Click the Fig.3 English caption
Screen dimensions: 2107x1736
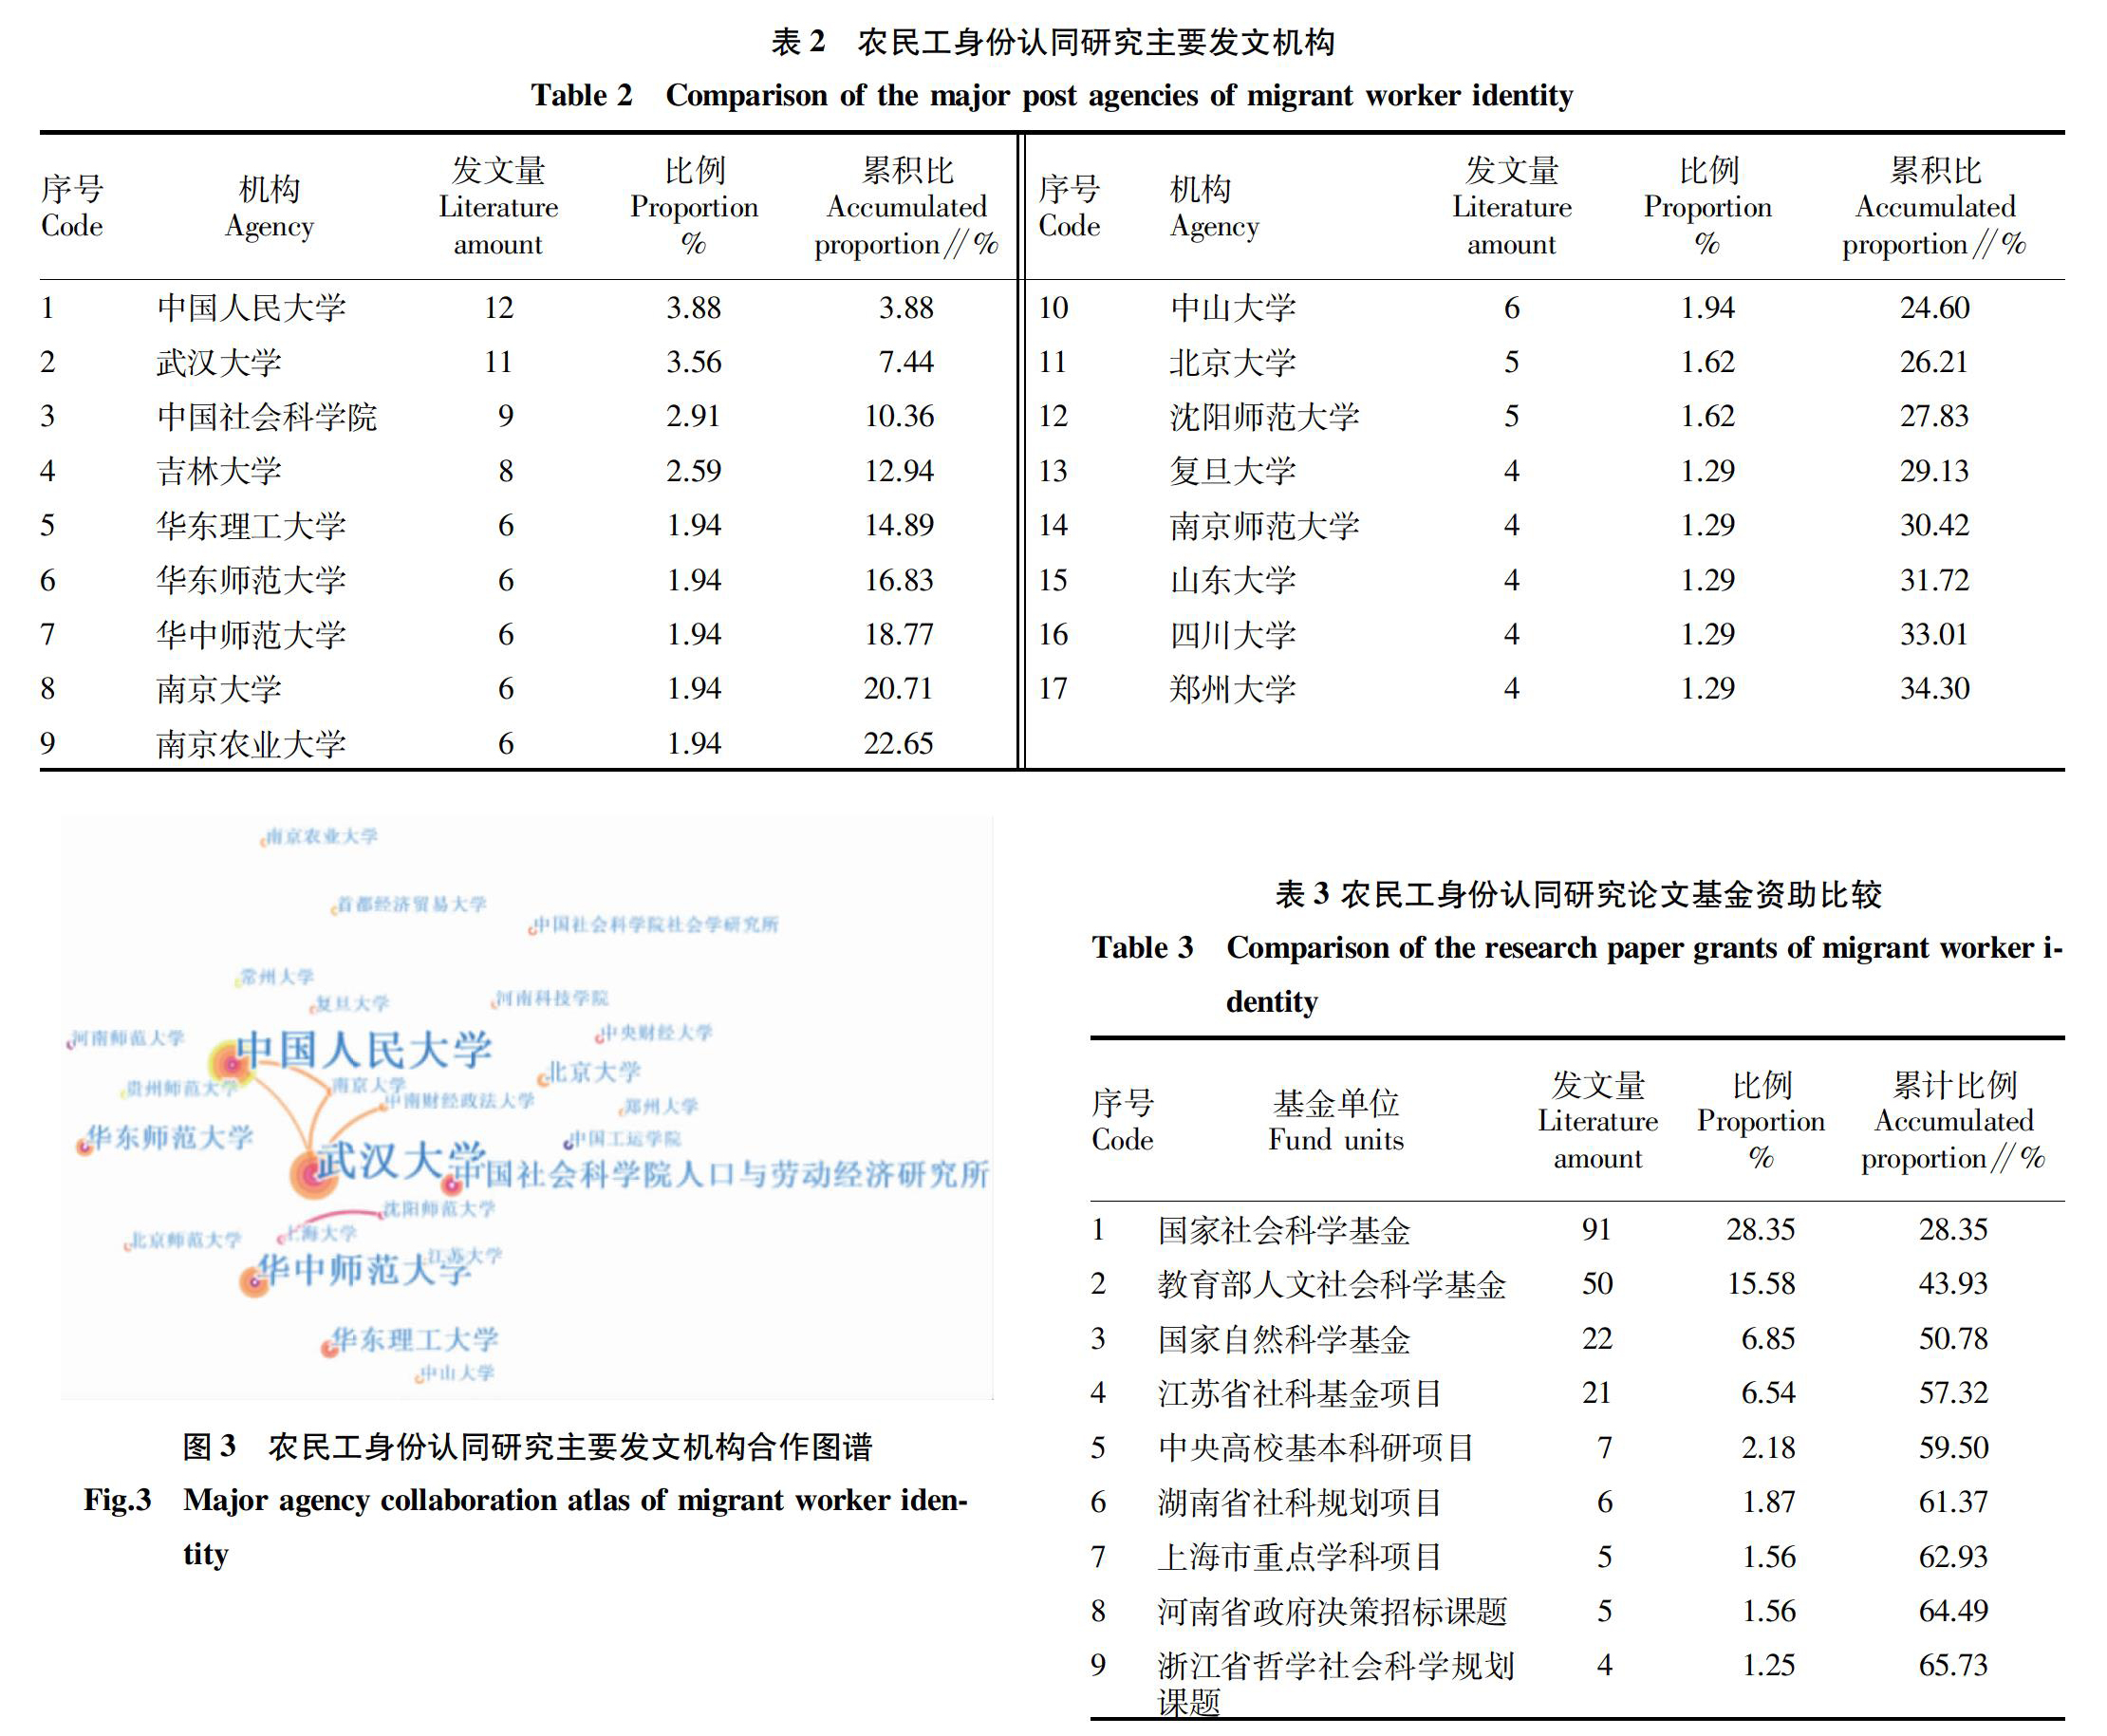pyautogui.click(x=526, y=1527)
